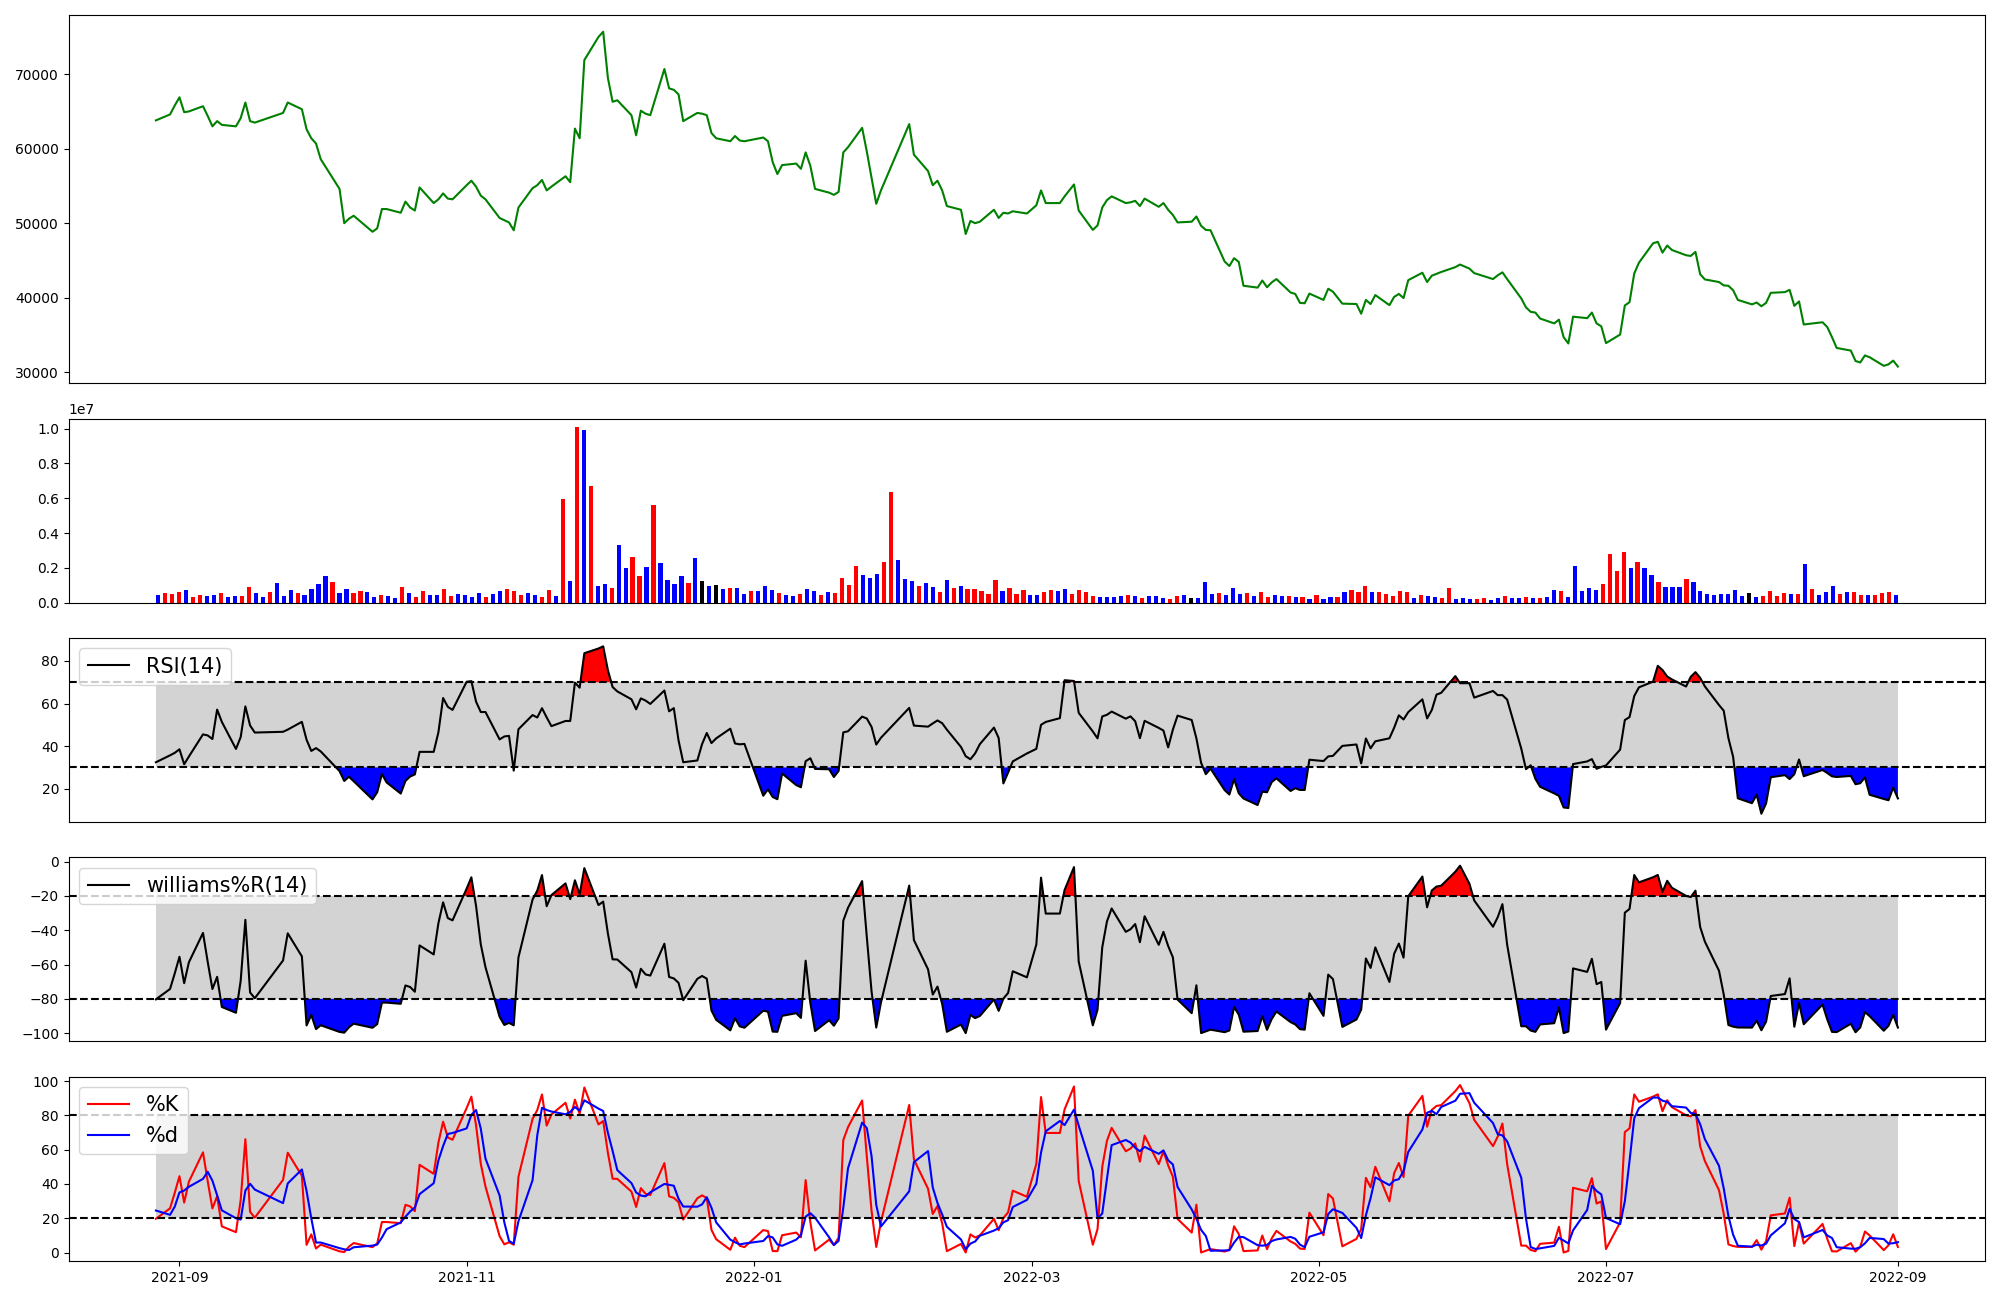Screen dimensions: 2000x1300
Task: Click the %d legend text
Action: 162,1135
